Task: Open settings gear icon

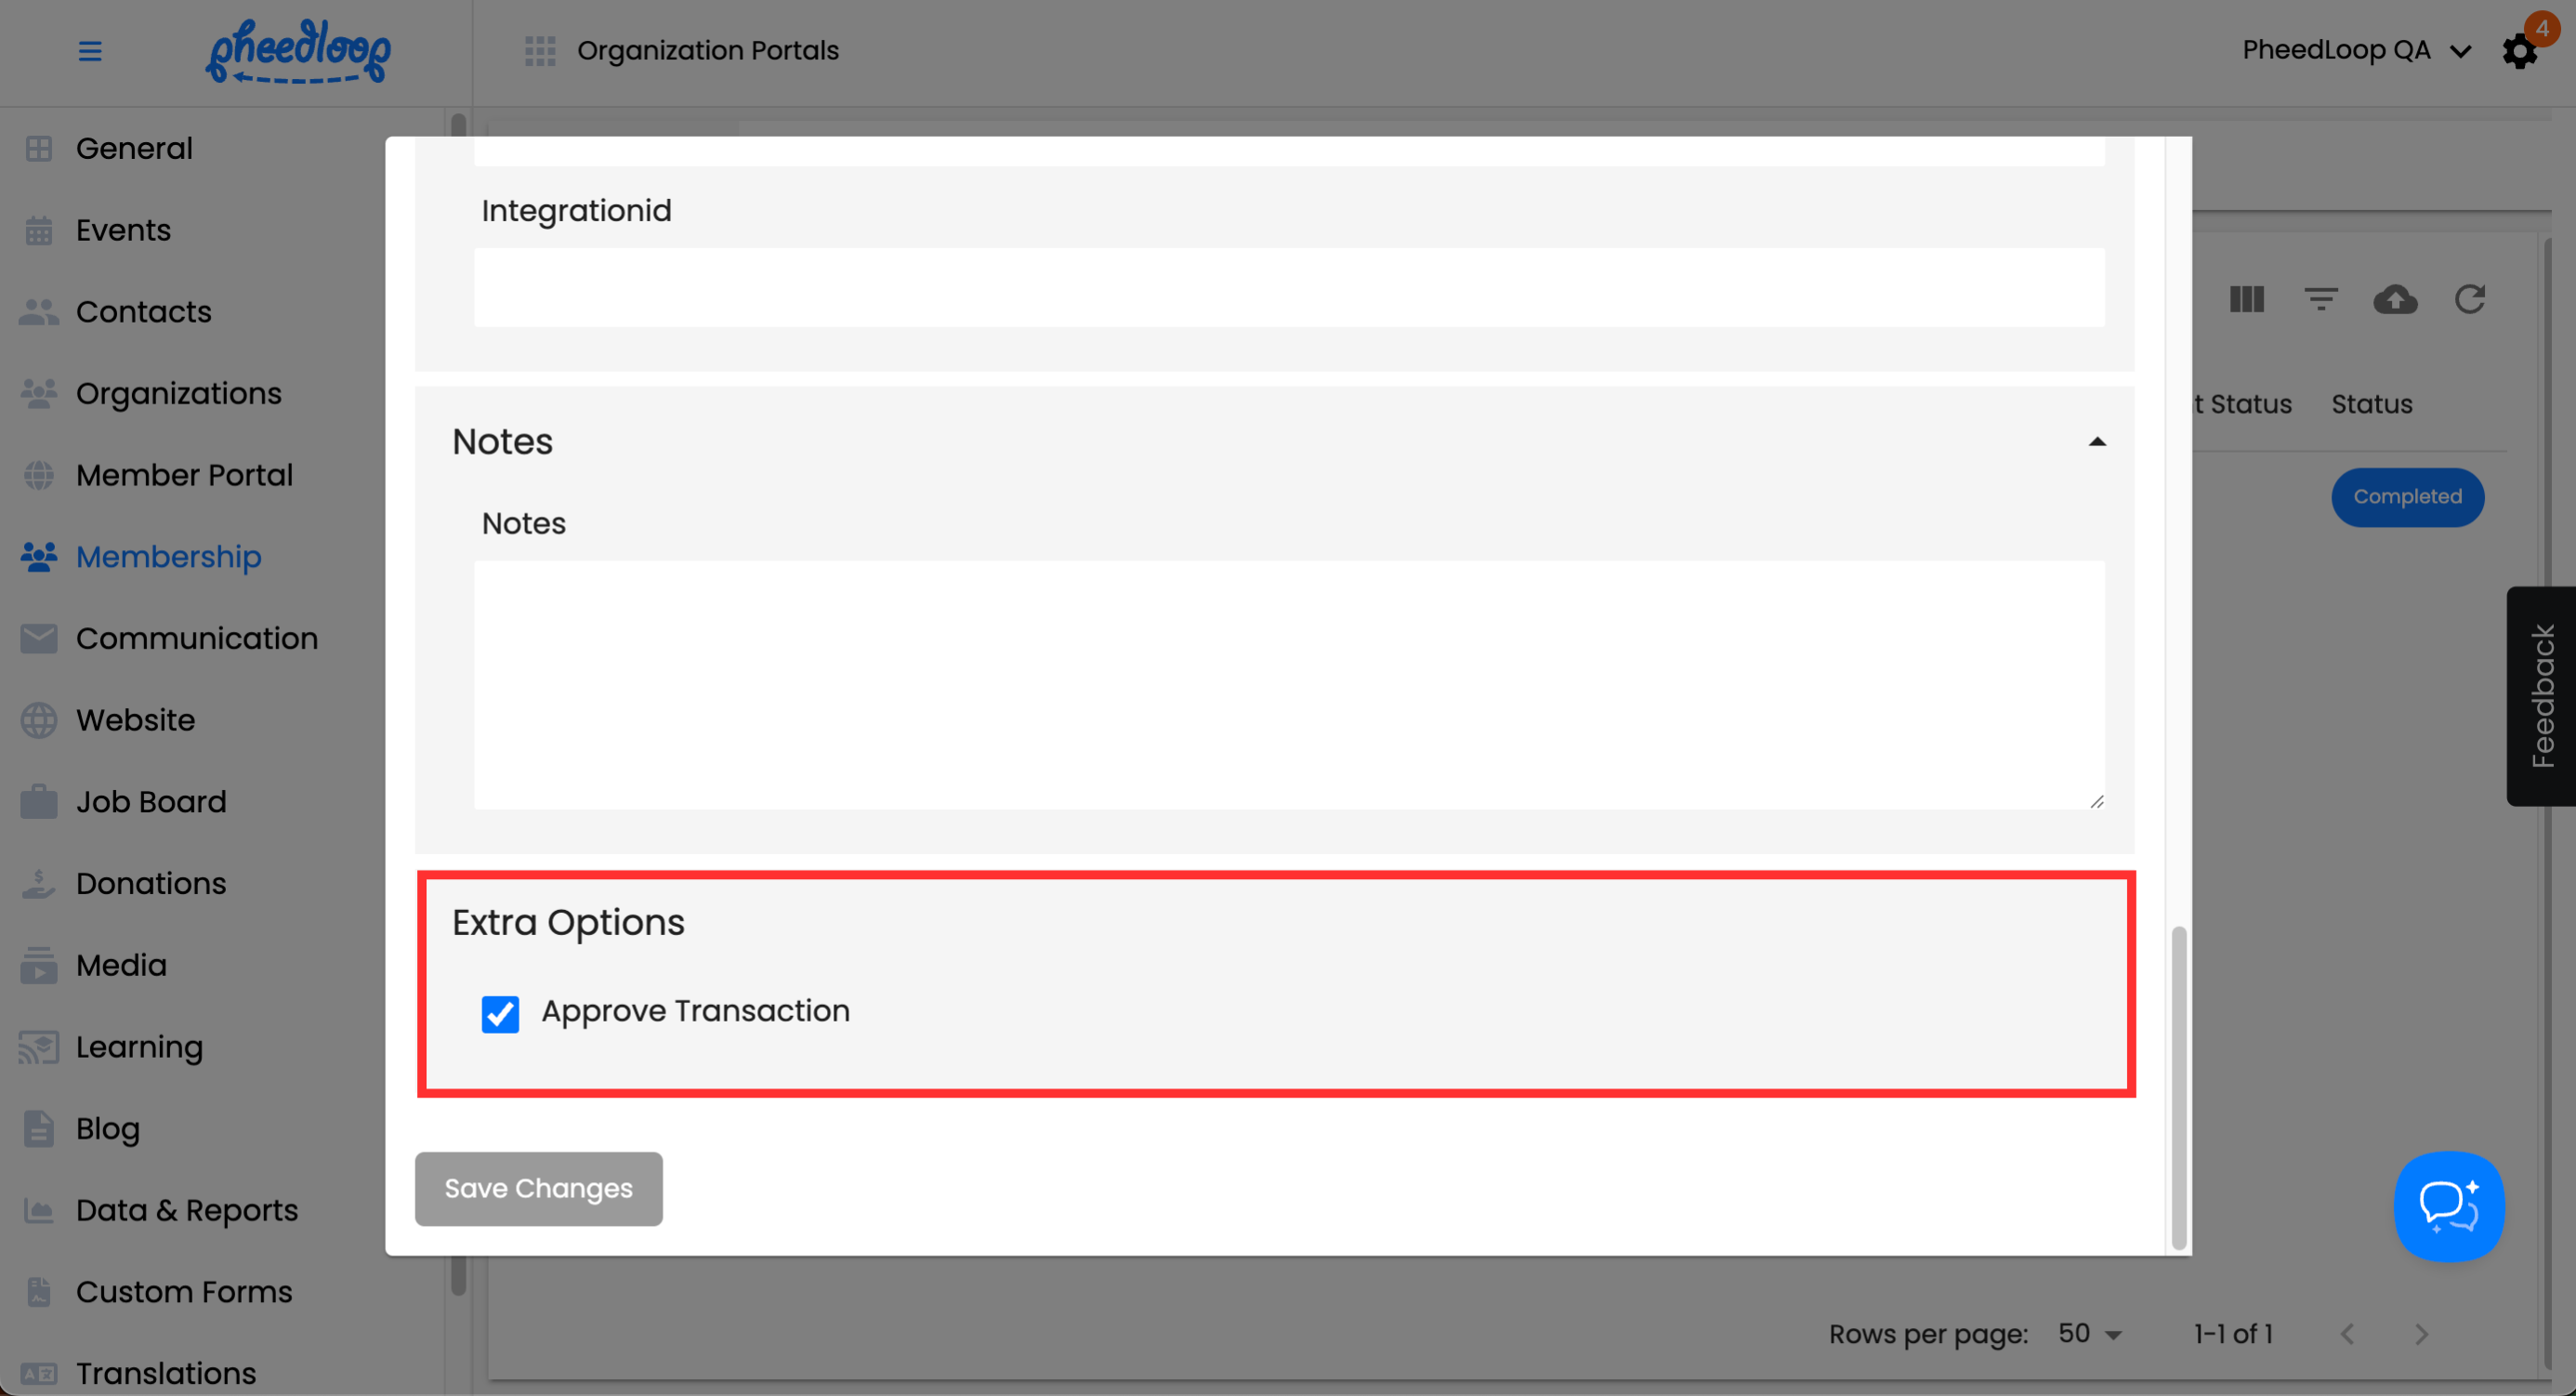Action: tap(2519, 51)
